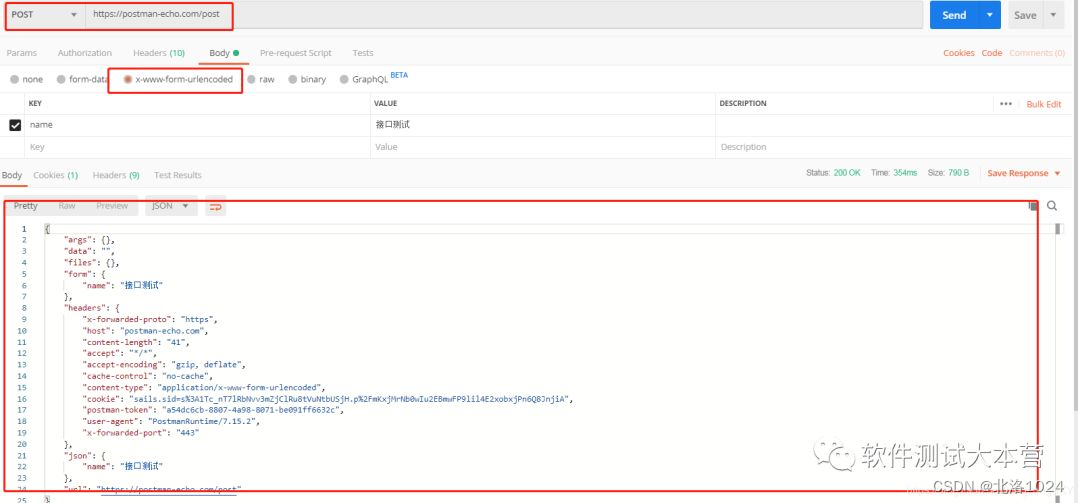Open the Comments (0) link
1080x503 pixels.
tap(1037, 53)
